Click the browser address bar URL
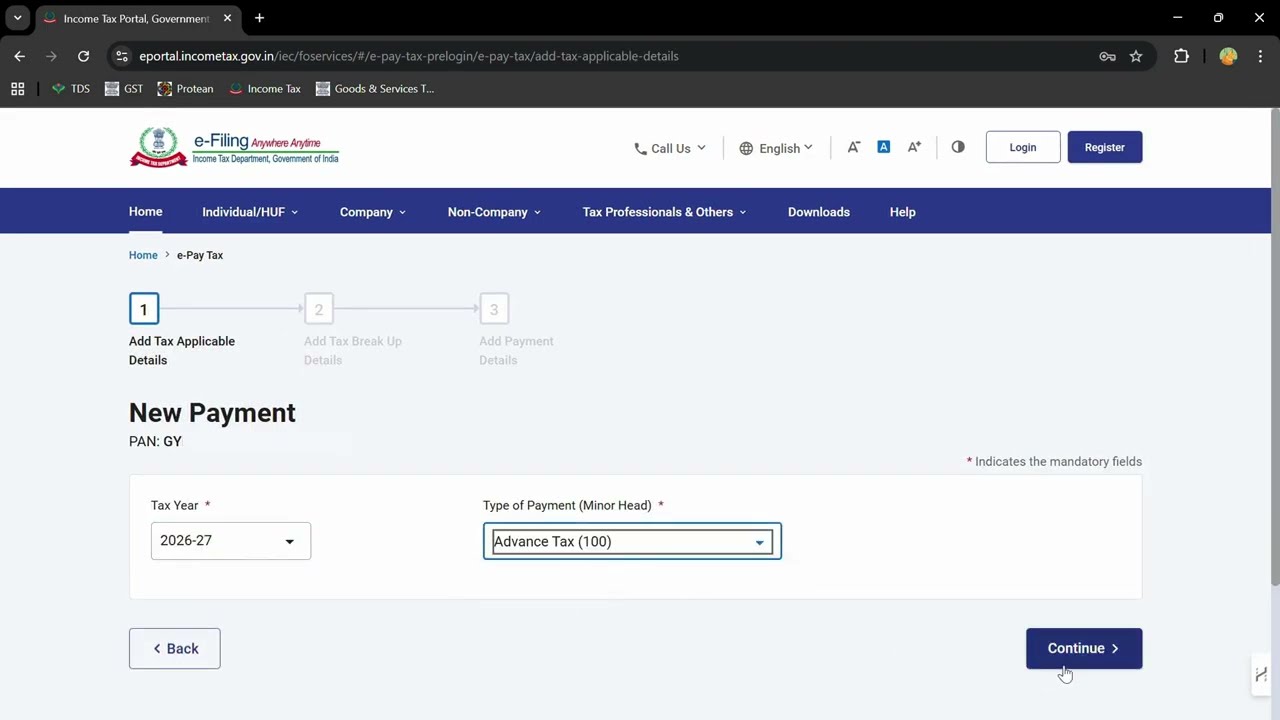Image resolution: width=1280 pixels, height=720 pixels. tap(408, 56)
